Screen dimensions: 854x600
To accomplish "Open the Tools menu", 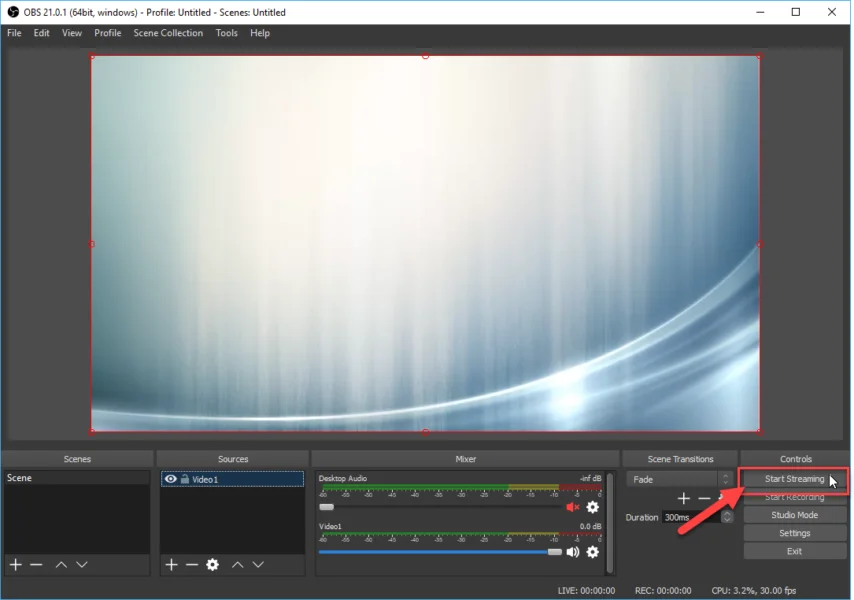I will [x=227, y=33].
